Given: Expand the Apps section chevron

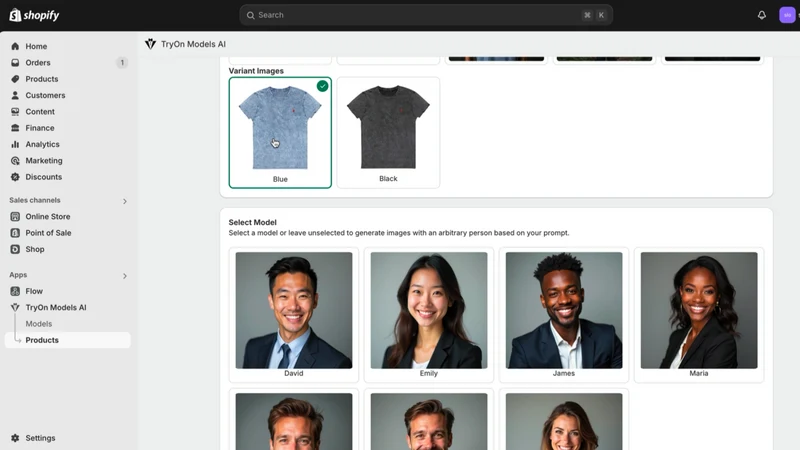Looking at the screenshot, I should pos(124,276).
